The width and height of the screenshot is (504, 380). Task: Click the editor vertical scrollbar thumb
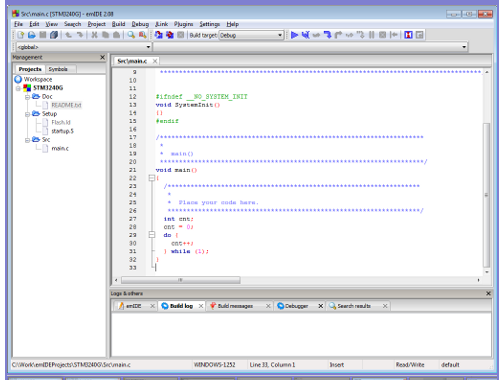pyautogui.click(x=486, y=195)
